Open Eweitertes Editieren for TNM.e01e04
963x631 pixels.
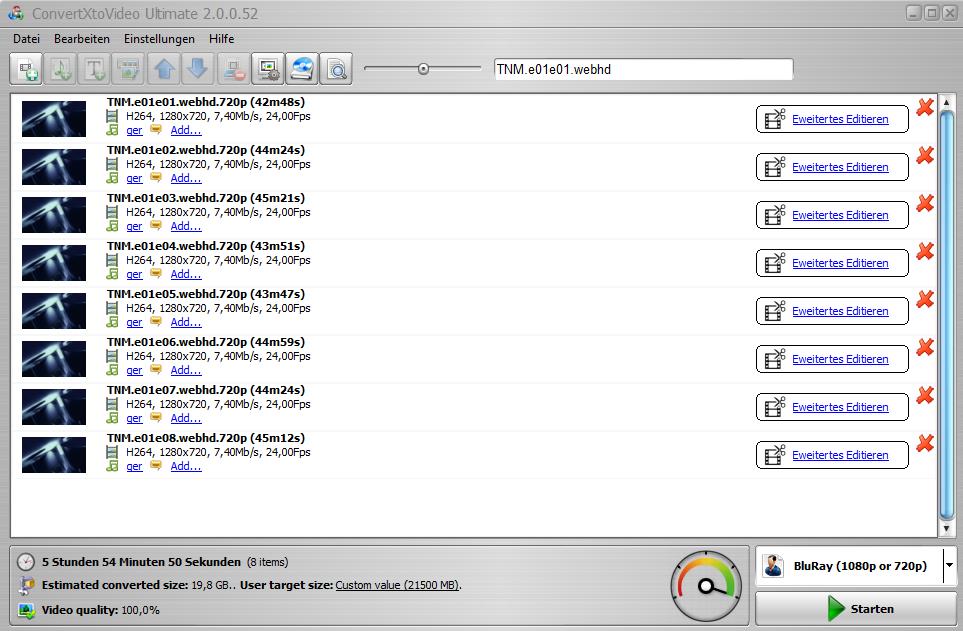click(832, 263)
